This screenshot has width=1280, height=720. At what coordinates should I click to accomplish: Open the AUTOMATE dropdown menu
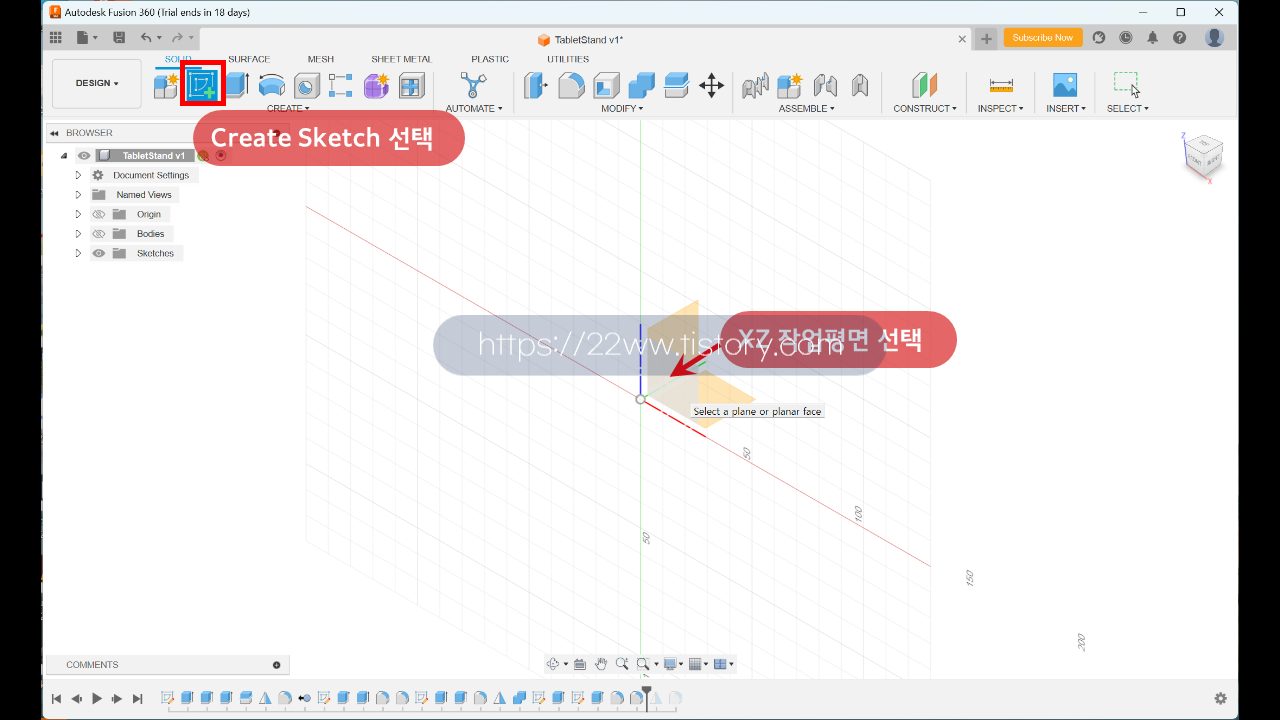(x=473, y=108)
